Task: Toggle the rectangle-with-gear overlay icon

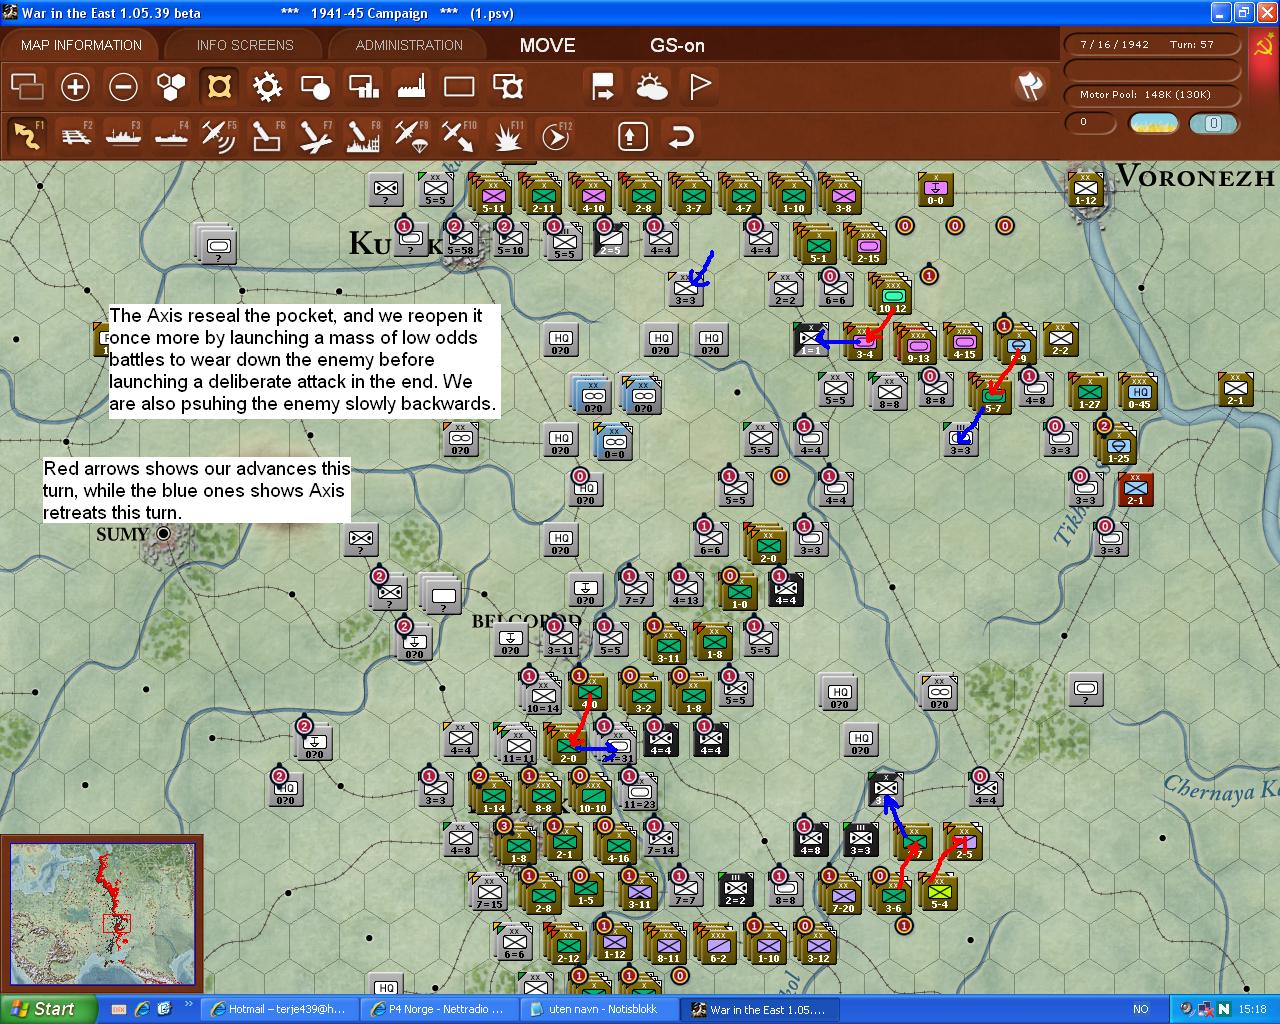Action: pyautogui.click(x=507, y=87)
